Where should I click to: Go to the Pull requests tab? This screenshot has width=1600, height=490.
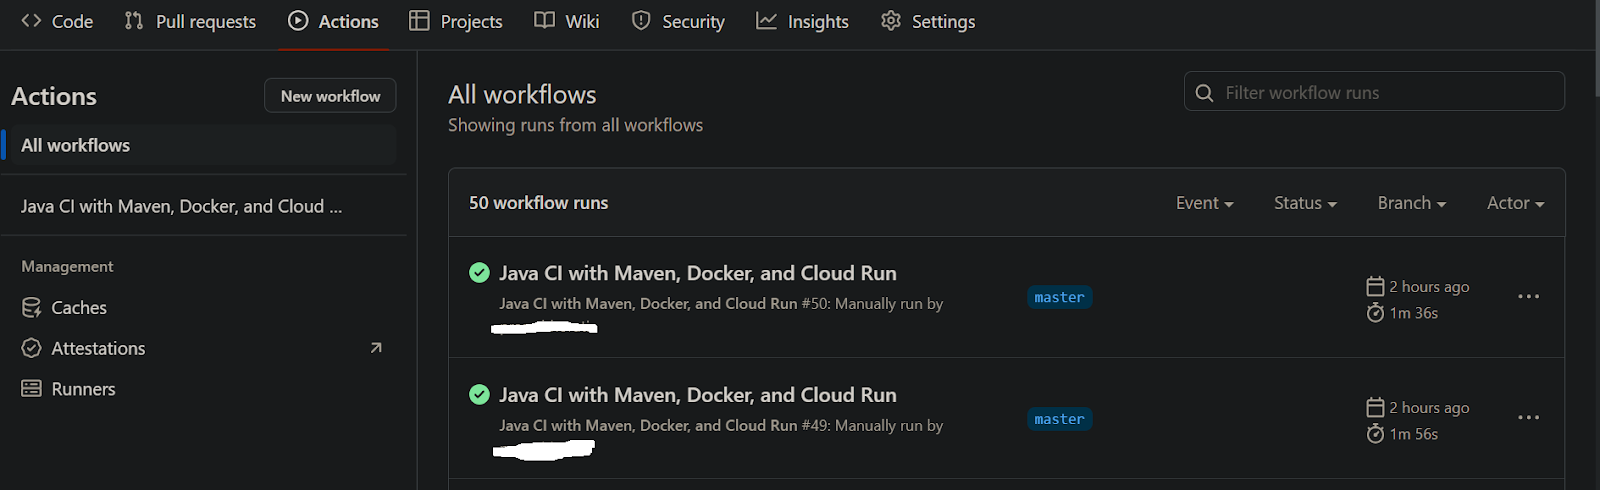tap(190, 21)
